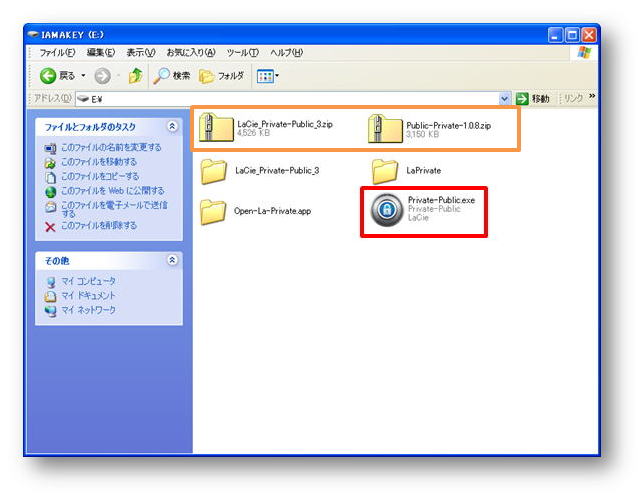The width and height of the screenshot is (644, 500).
Task: Click the e-mail envelope task icon
Action: click(x=51, y=207)
